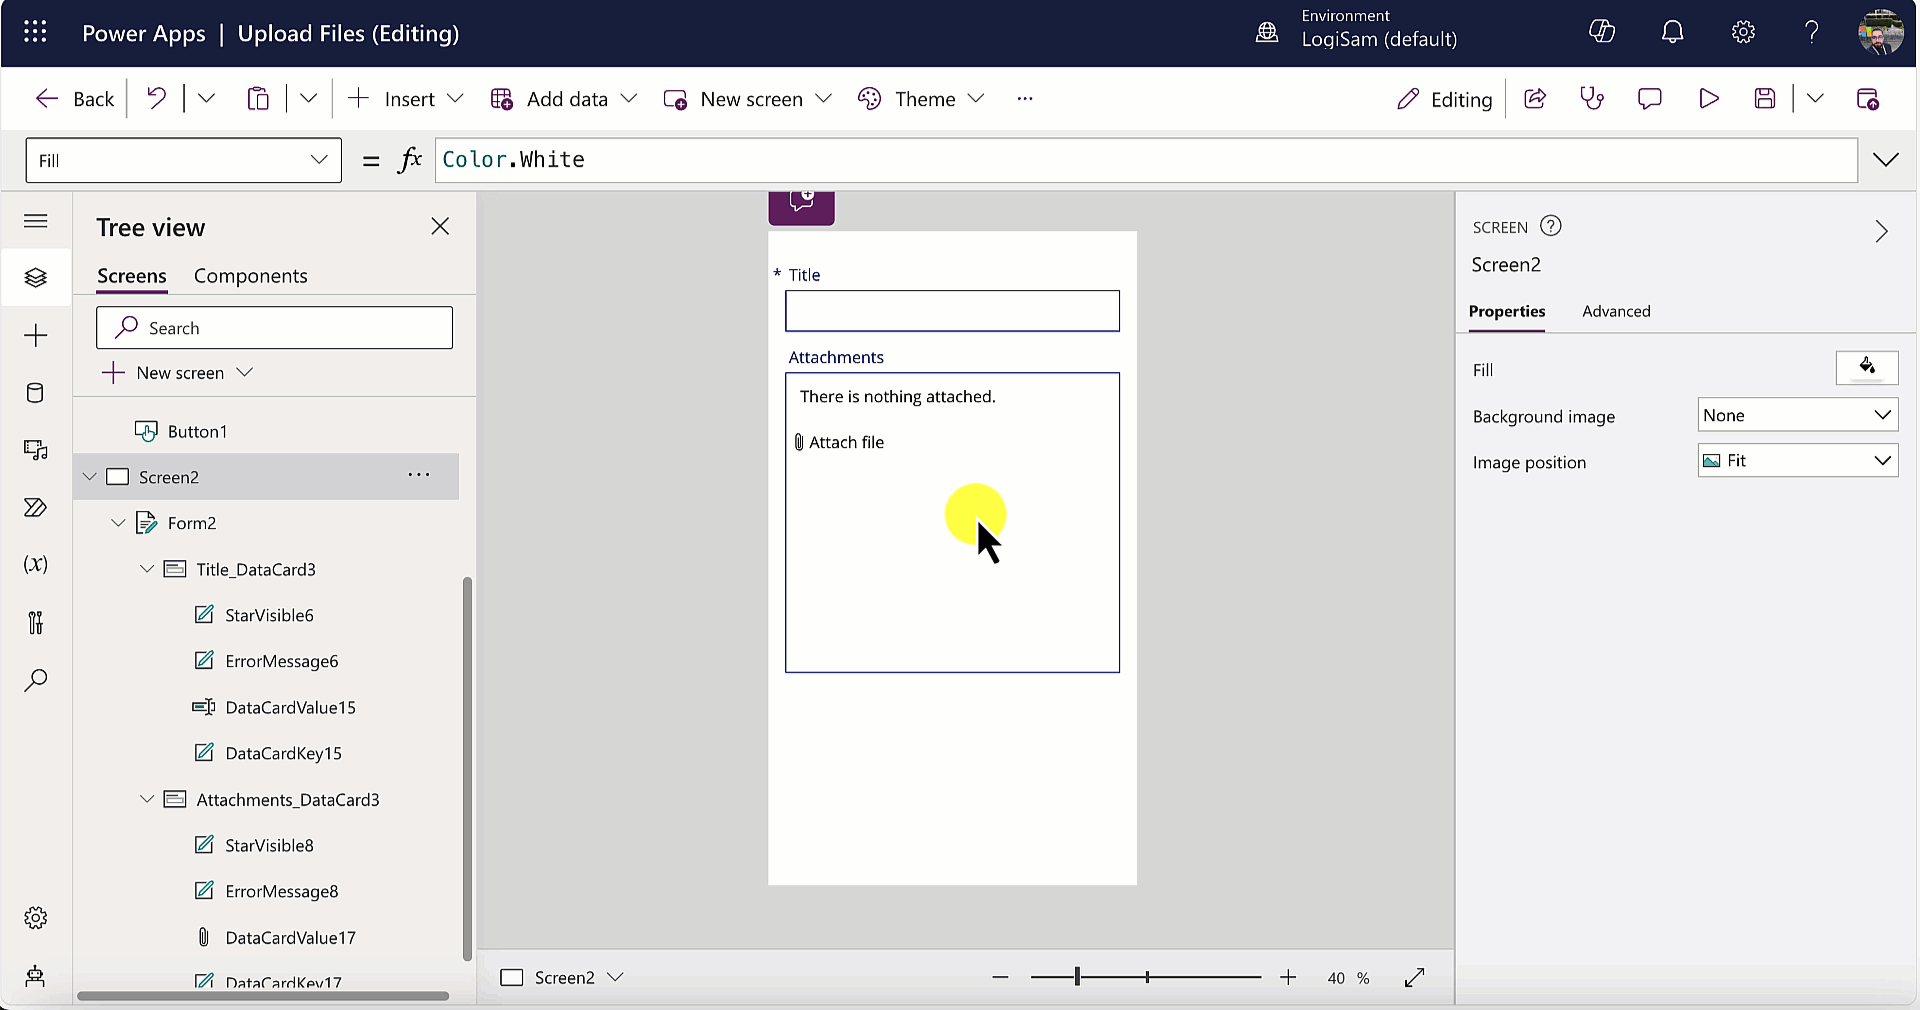Preview the app with Play icon

[x=1708, y=98]
